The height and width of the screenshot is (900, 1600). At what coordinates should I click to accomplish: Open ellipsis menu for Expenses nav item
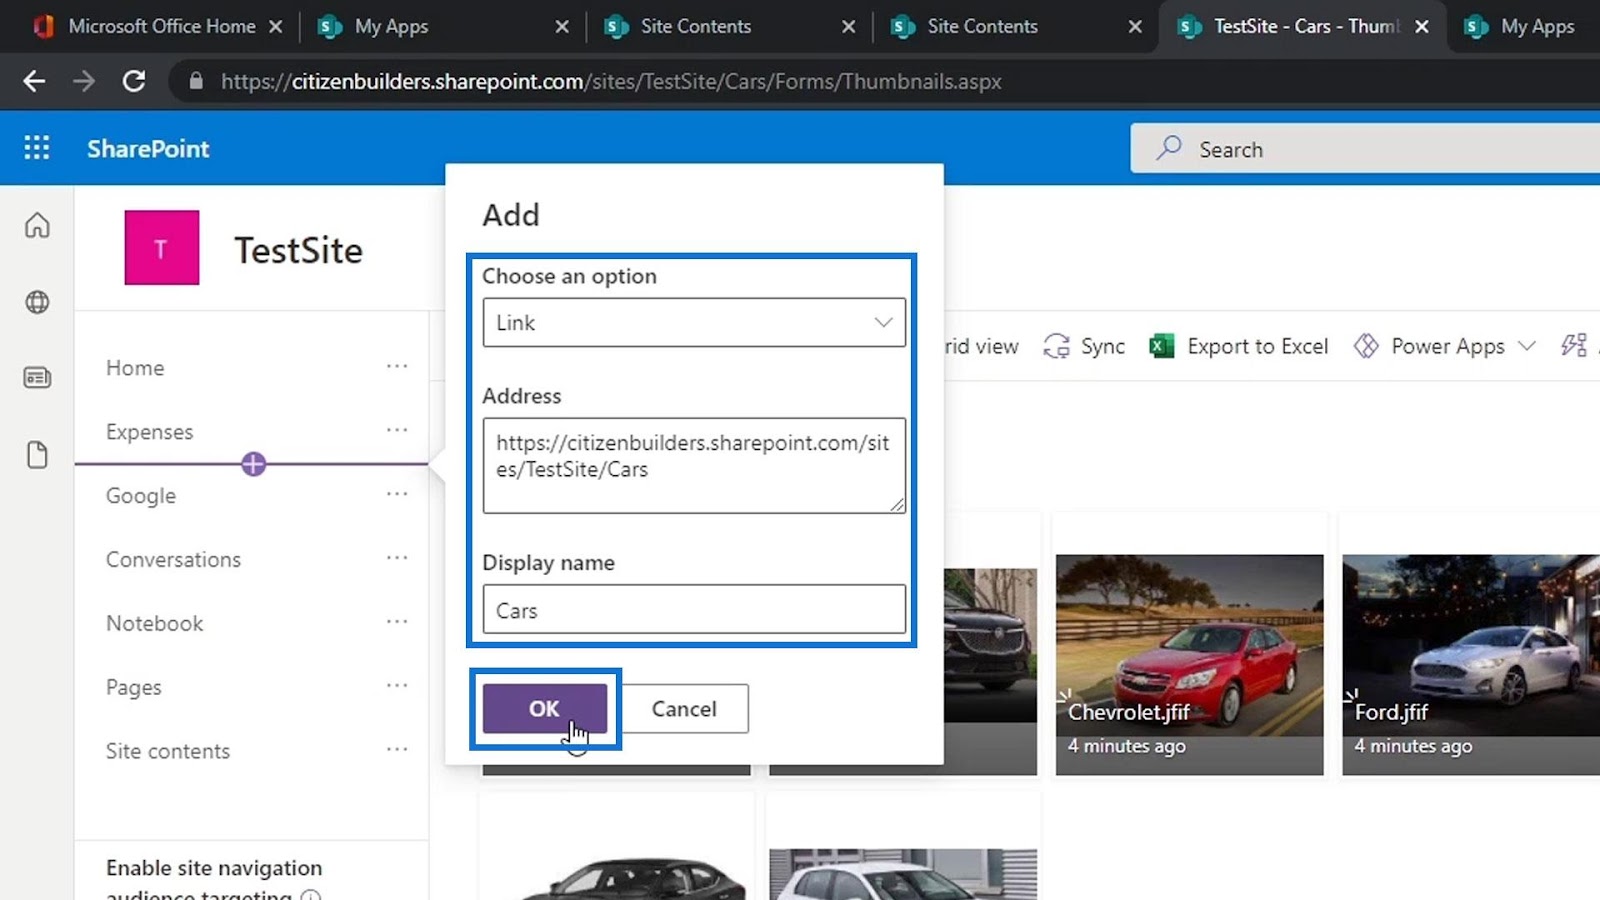397,430
